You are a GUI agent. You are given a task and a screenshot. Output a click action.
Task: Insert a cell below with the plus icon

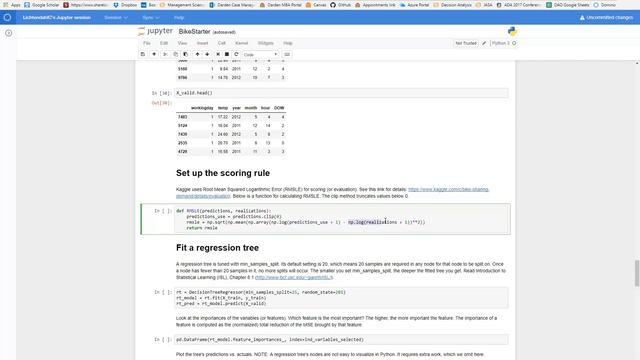[x=154, y=54]
